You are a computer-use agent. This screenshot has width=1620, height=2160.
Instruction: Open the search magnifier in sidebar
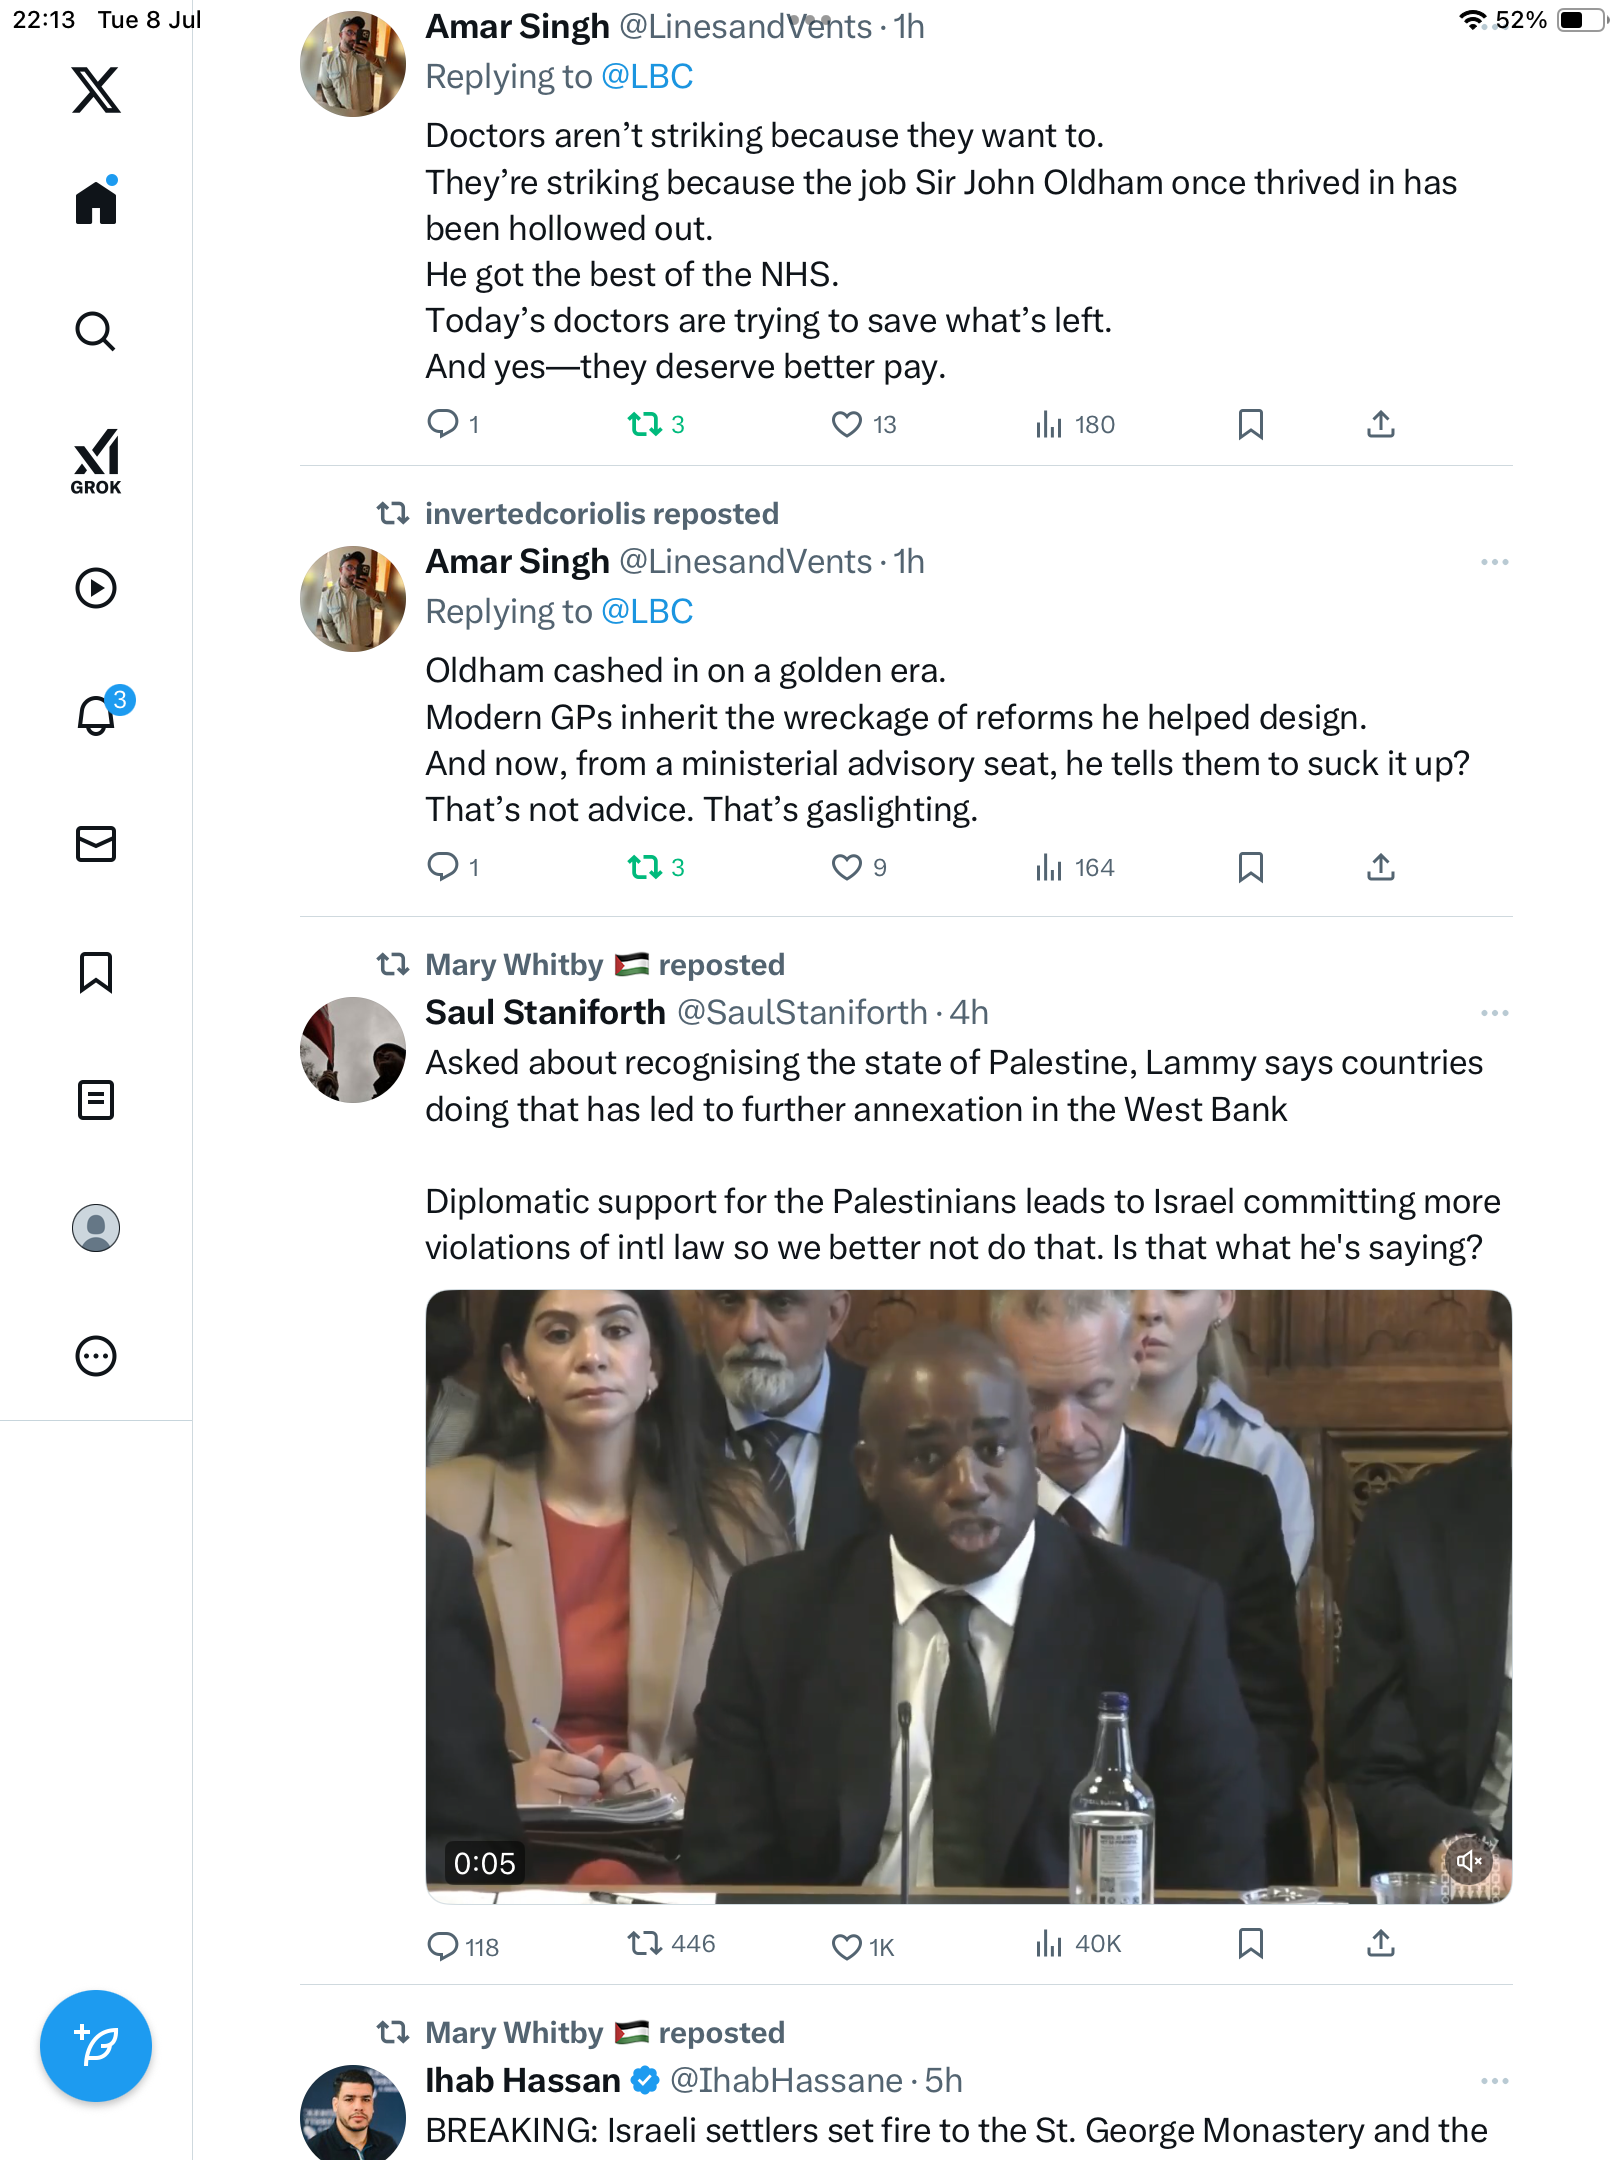point(96,332)
